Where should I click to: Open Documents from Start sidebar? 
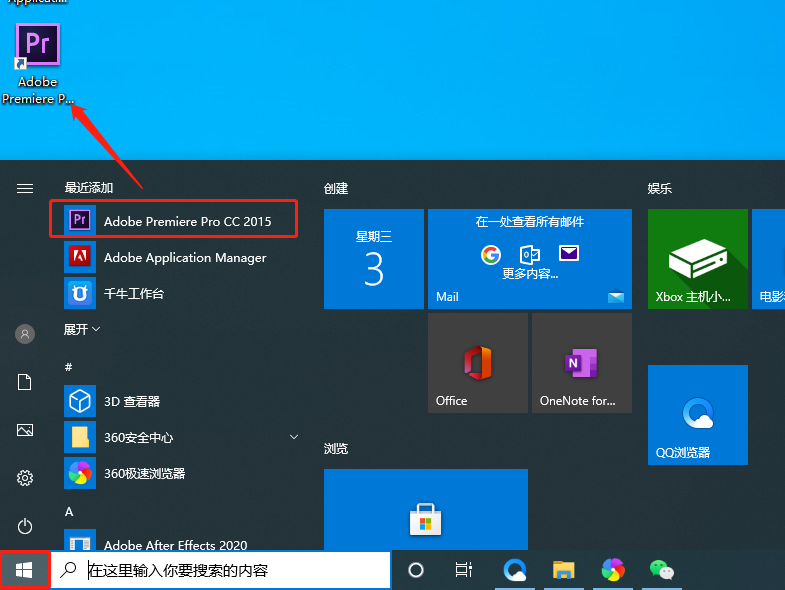[x=25, y=382]
